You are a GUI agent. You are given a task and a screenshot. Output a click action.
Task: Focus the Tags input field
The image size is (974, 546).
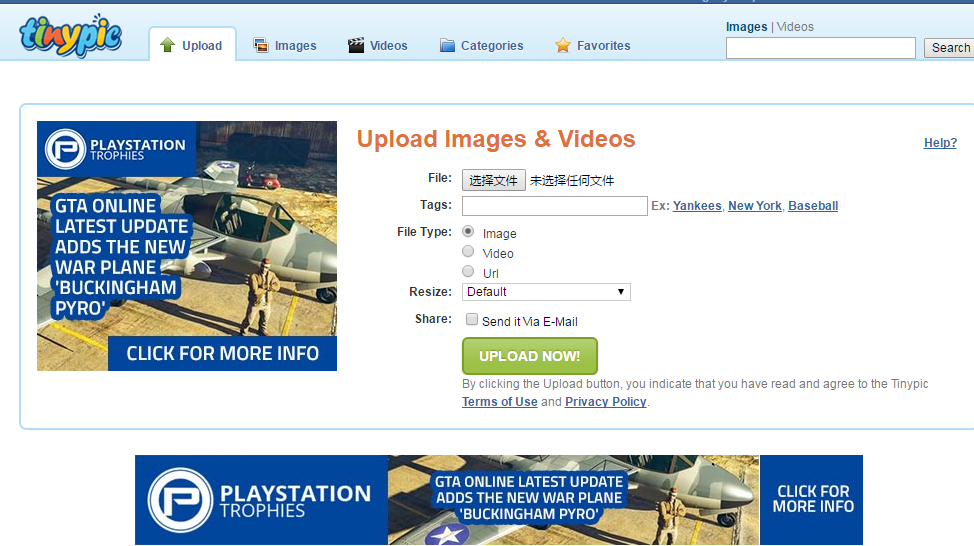pos(555,206)
